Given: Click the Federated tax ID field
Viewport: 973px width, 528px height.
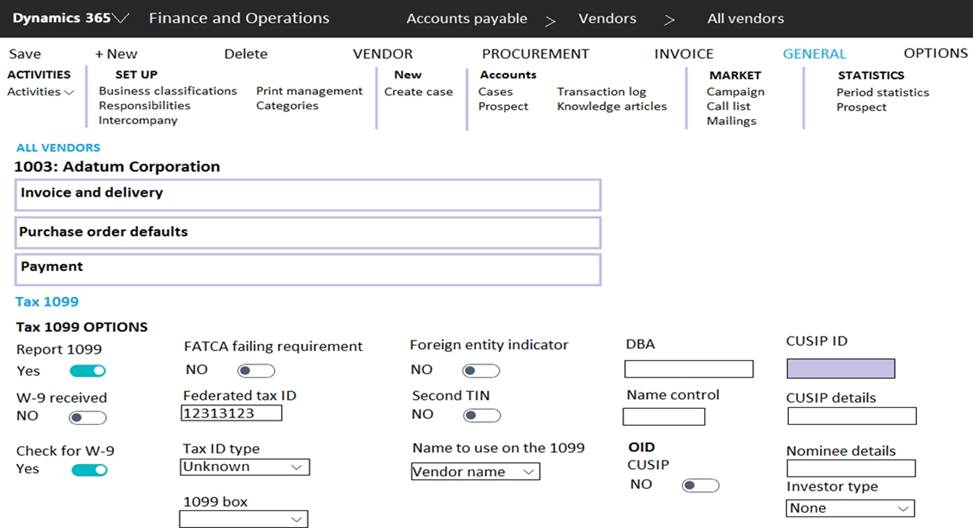Looking at the screenshot, I should coord(232,413).
